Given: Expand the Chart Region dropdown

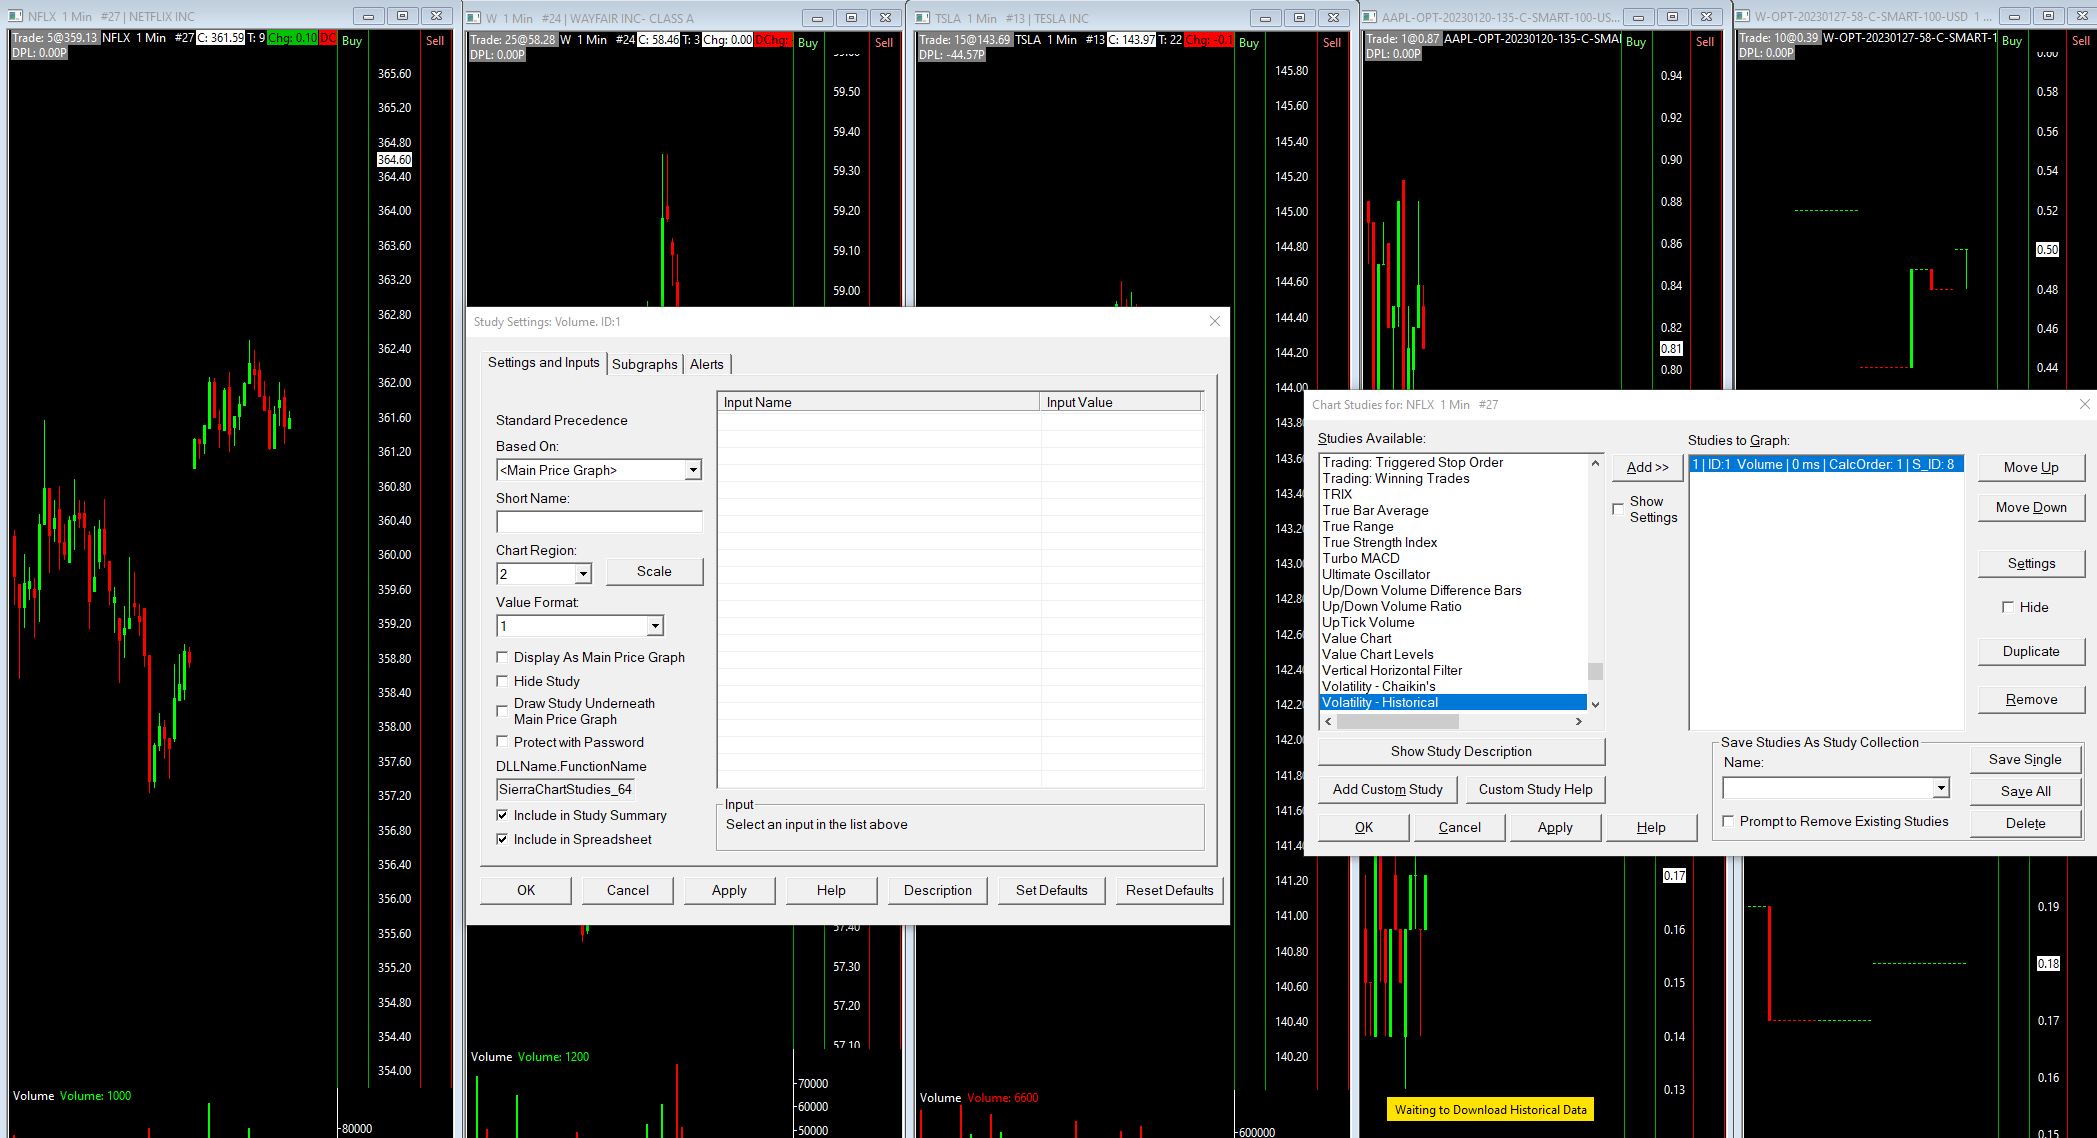Looking at the screenshot, I should (x=582, y=574).
